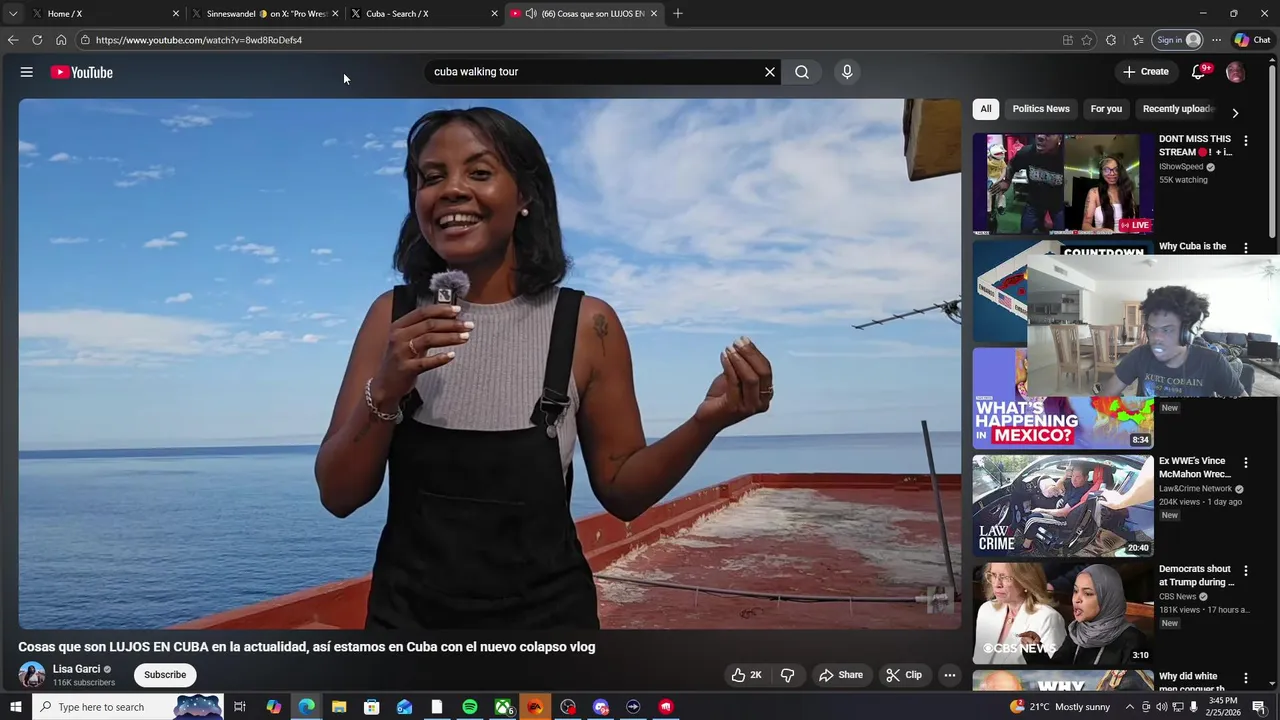The image size is (1280, 720).
Task: Open the Edge settings and more menu
Action: [x=1216, y=40]
